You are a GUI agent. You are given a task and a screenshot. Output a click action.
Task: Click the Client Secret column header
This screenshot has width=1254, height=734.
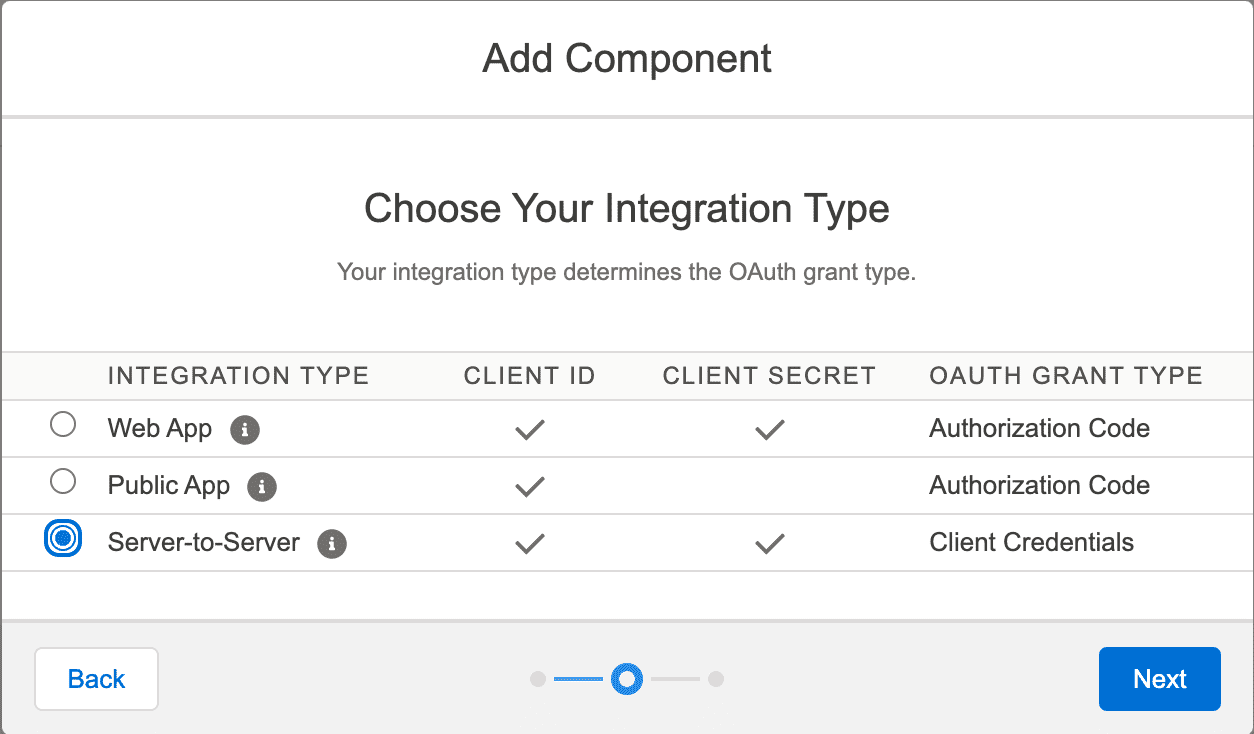(x=769, y=376)
